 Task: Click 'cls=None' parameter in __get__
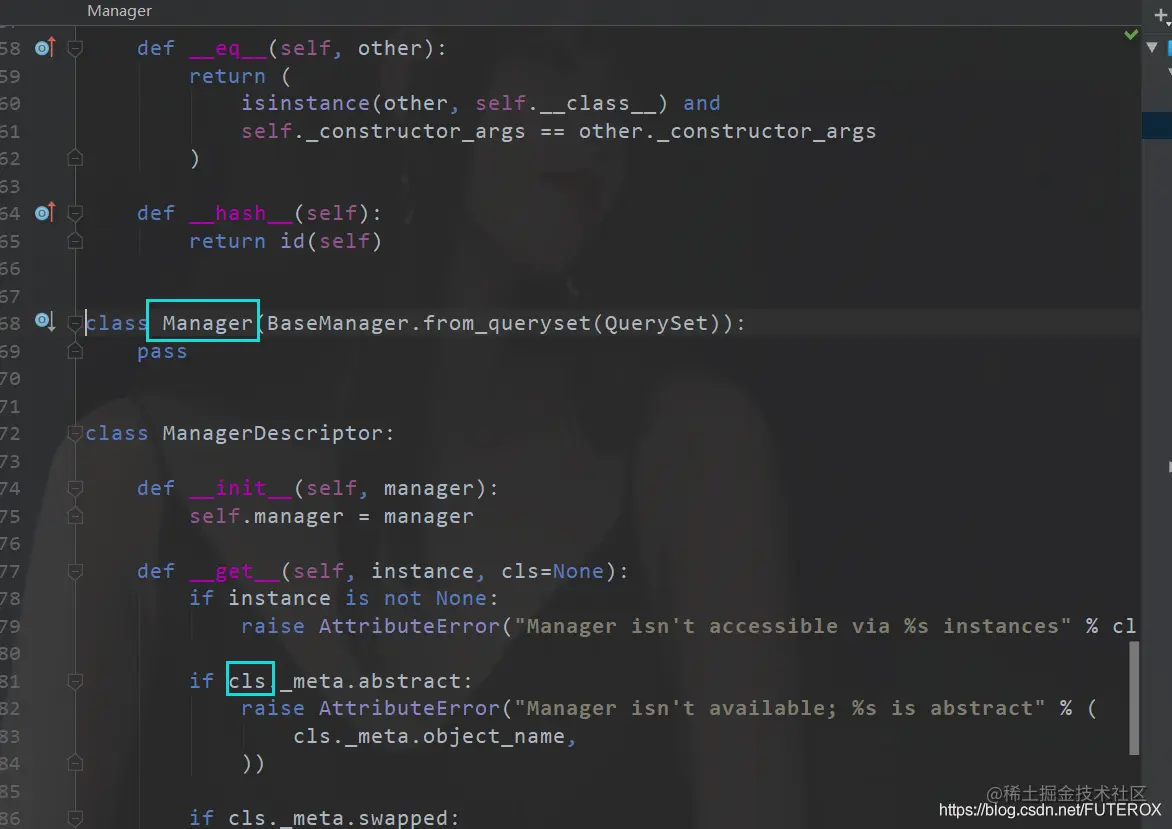coord(552,572)
